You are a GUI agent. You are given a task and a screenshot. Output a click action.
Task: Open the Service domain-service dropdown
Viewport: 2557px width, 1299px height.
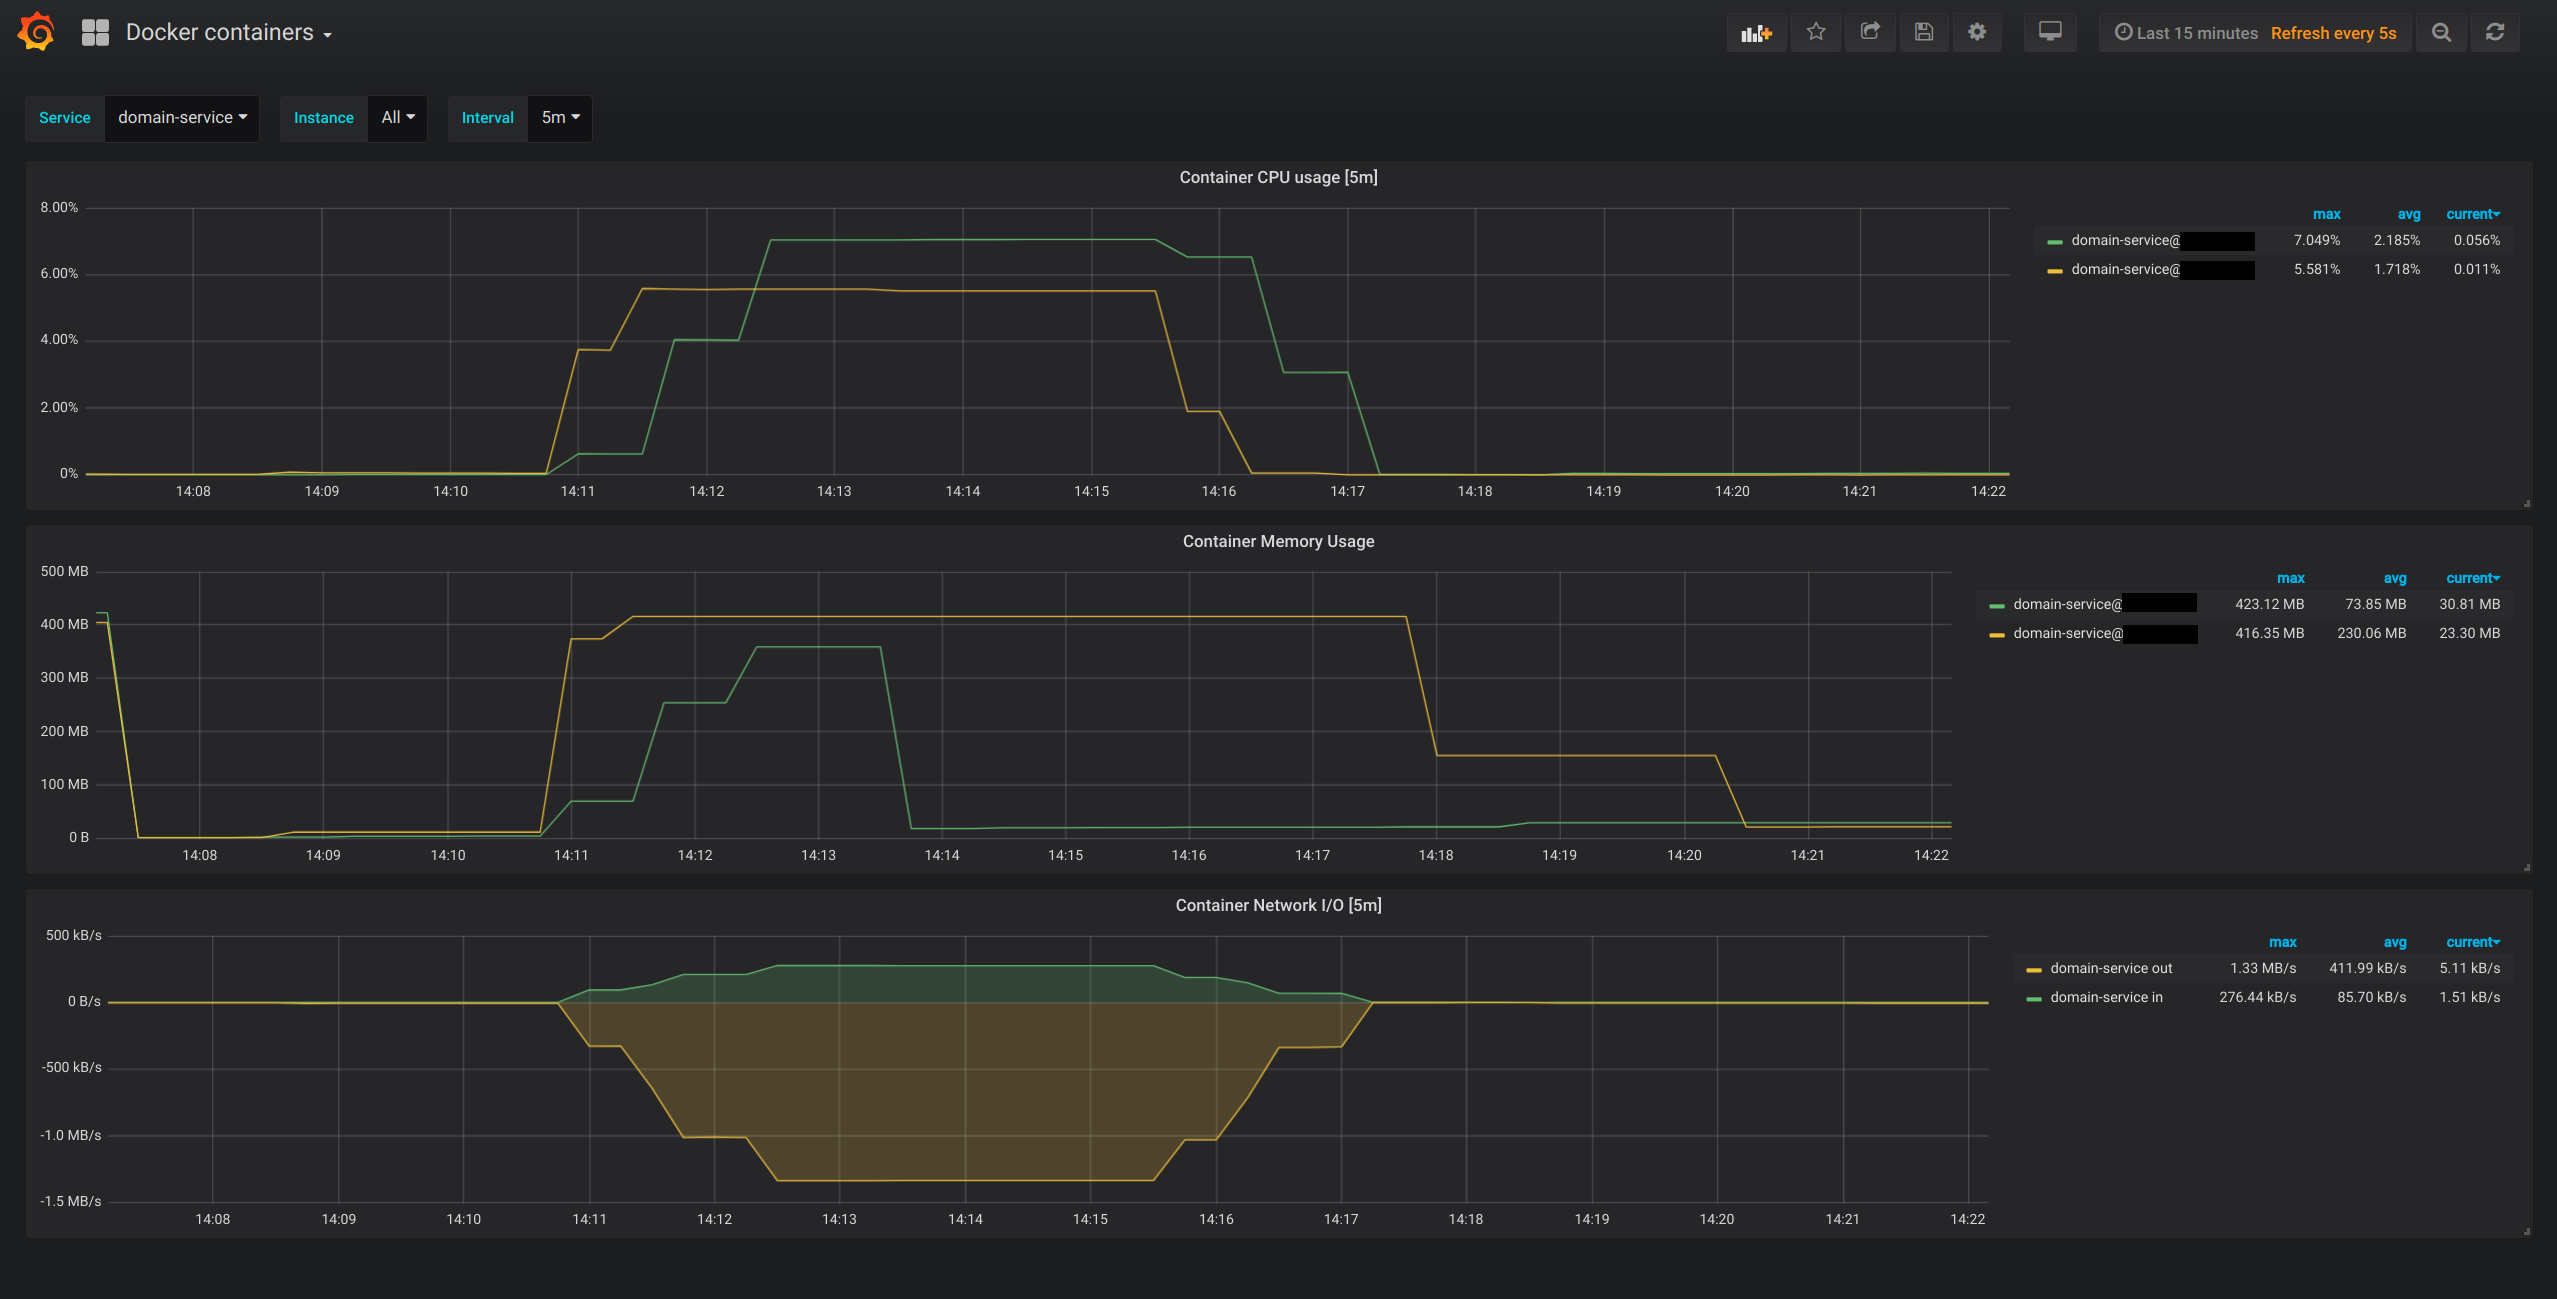(x=182, y=118)
